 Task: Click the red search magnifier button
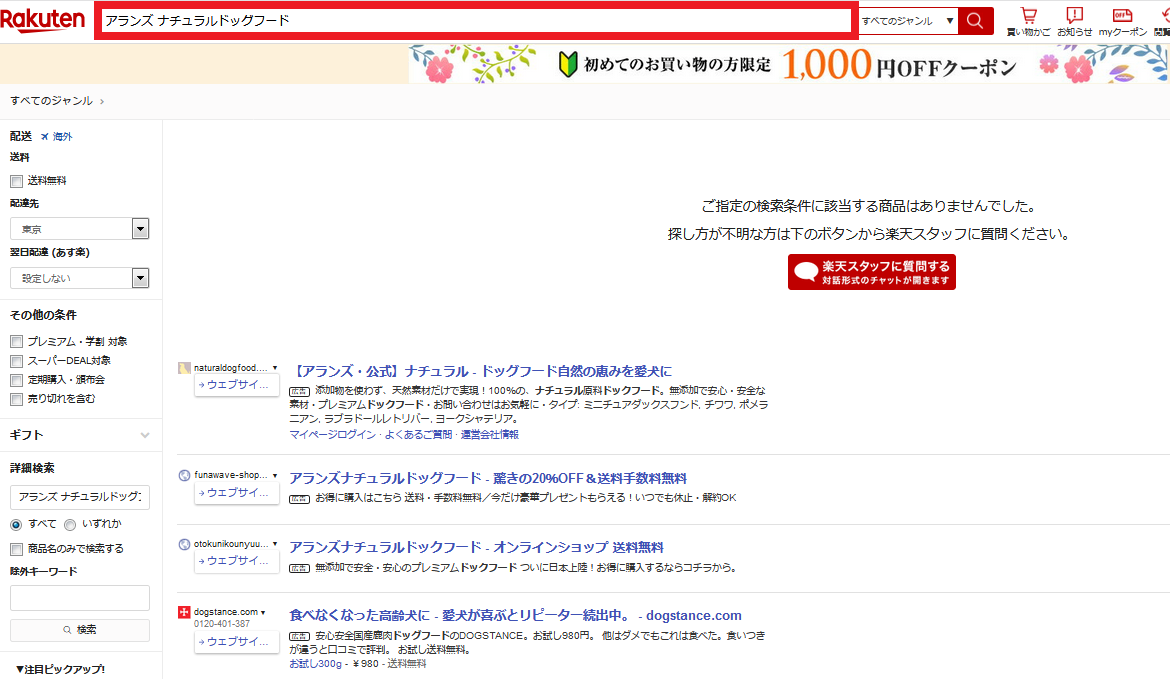(x=975, y=20)
